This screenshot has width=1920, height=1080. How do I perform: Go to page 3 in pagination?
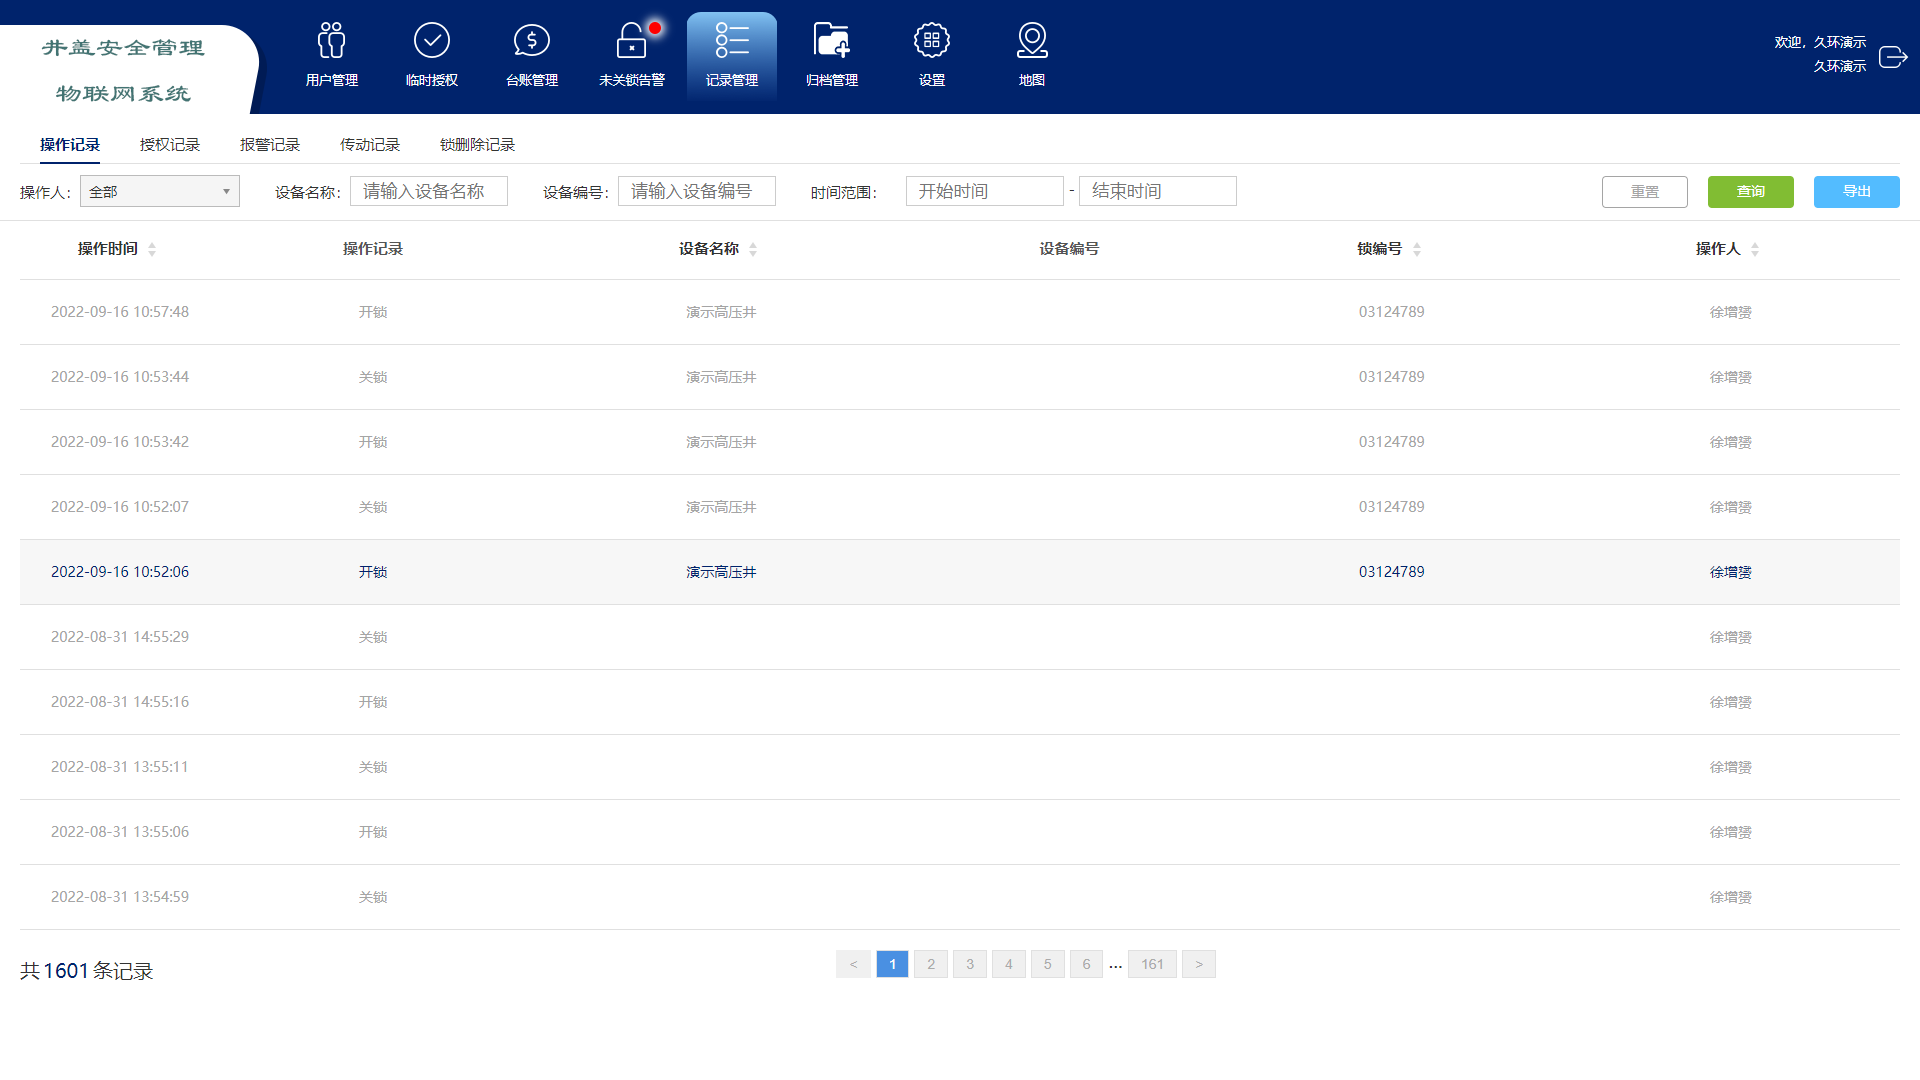[970, 964]
